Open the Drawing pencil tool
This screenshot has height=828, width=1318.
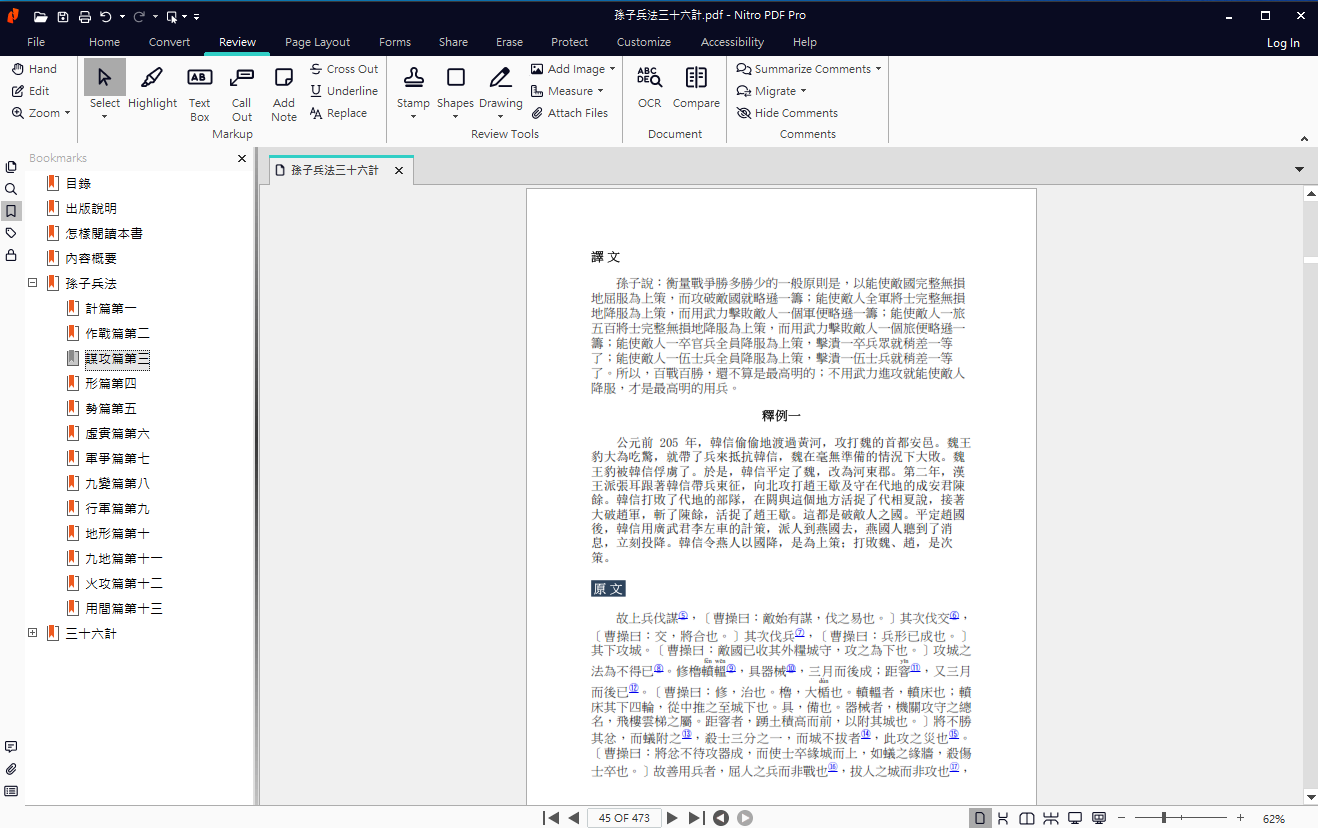click(x=500, y=88)
